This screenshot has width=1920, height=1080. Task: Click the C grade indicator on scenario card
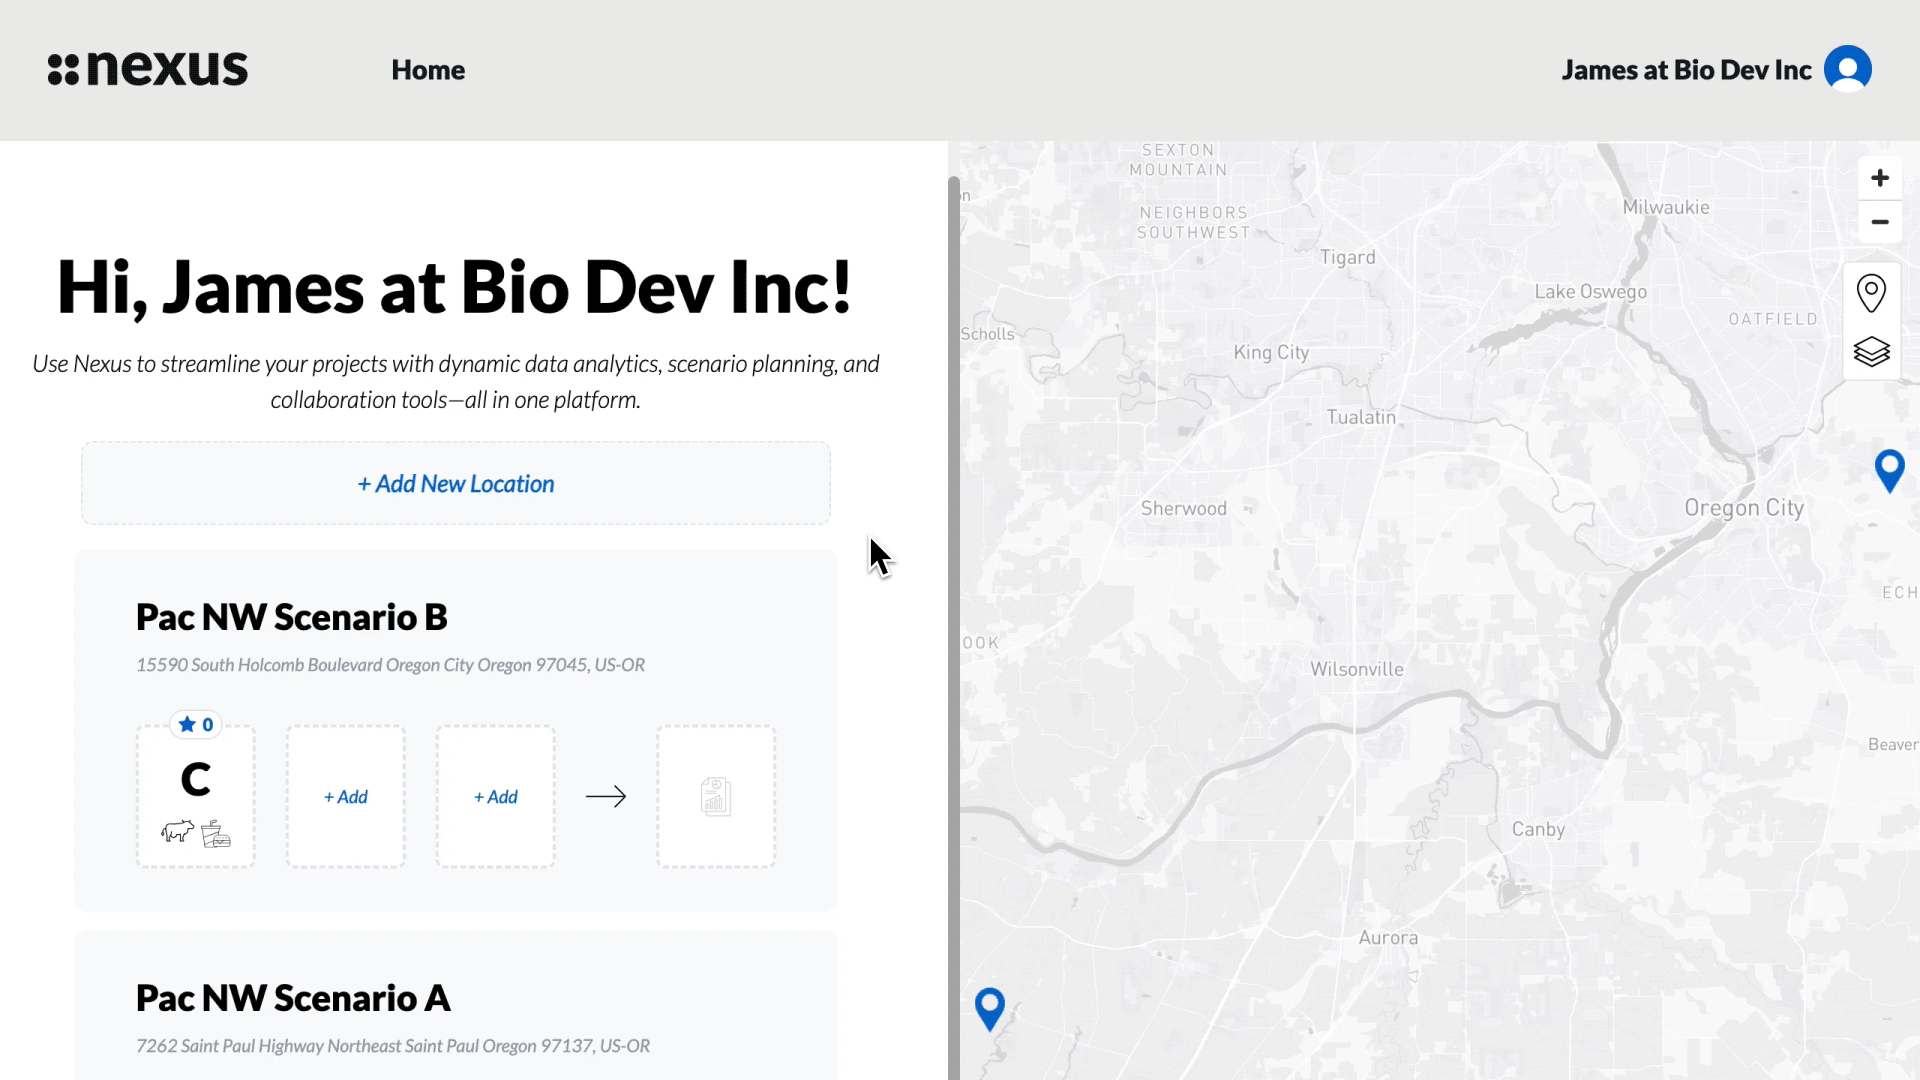click(x=195, y=778)
